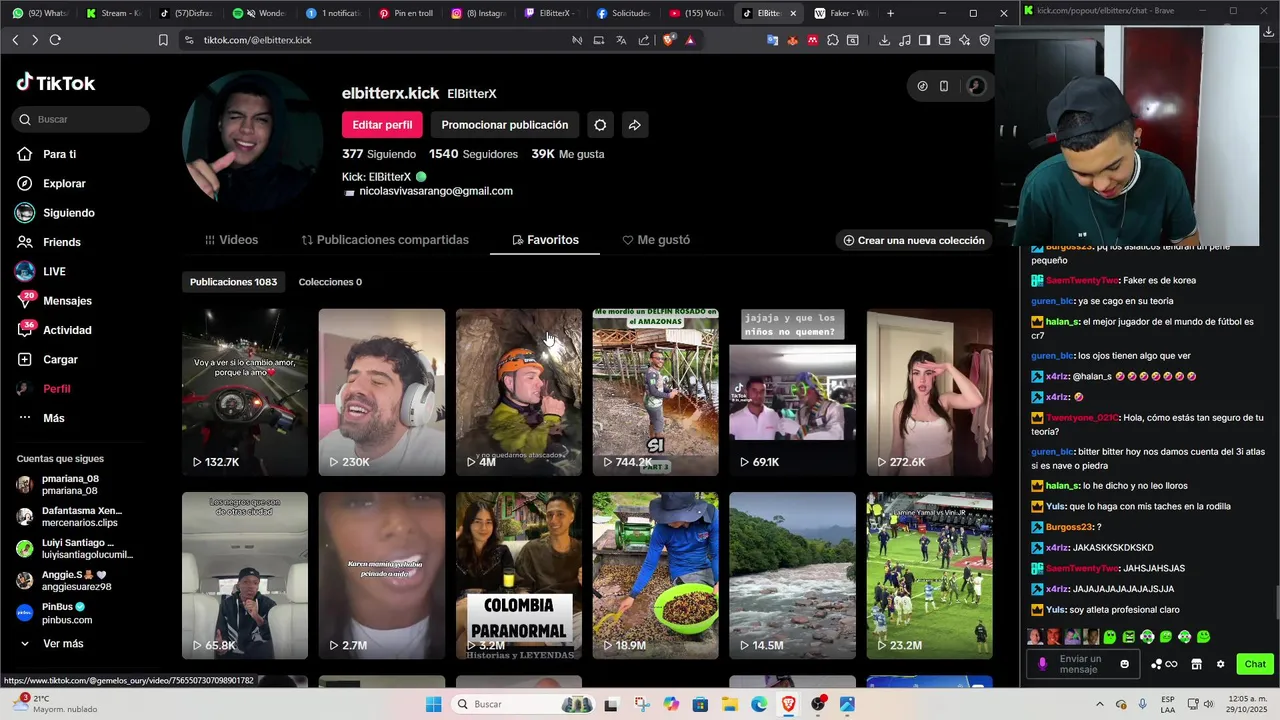
Task: Open Windows Start menu
Action: [x=433, y=704]
